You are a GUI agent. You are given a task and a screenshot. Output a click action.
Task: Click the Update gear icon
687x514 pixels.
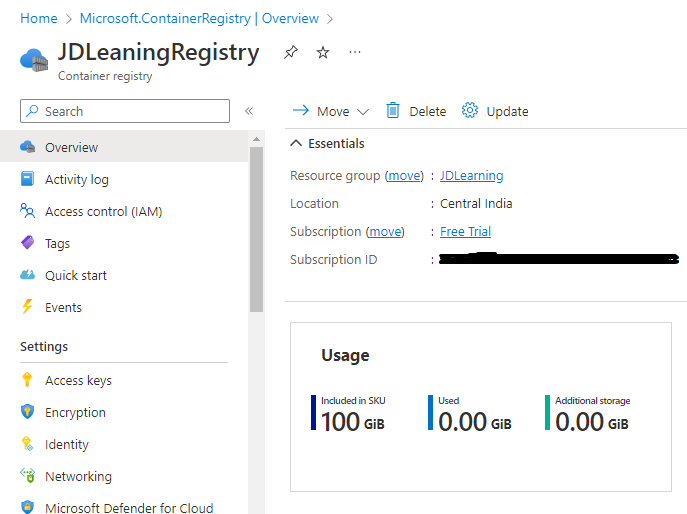pos(470,110)
